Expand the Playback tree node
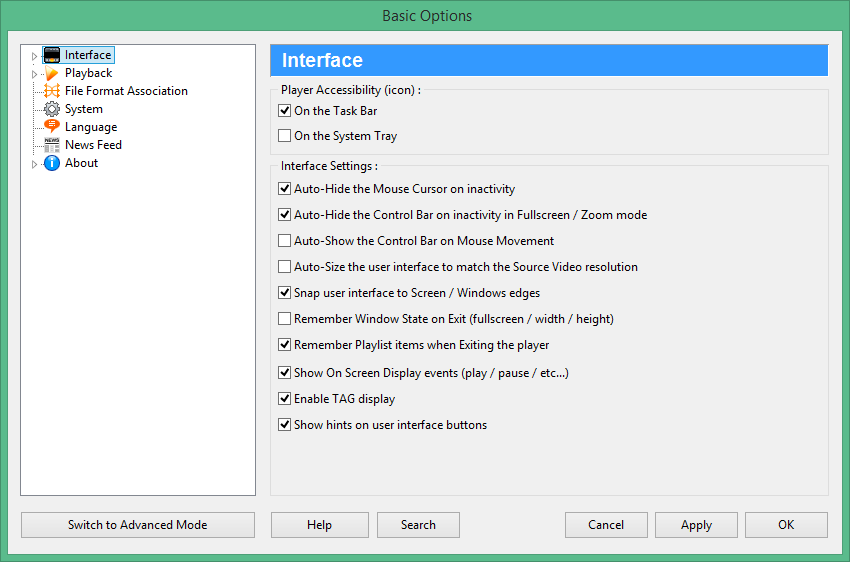The image size is (850, 562). click(34, 74)
